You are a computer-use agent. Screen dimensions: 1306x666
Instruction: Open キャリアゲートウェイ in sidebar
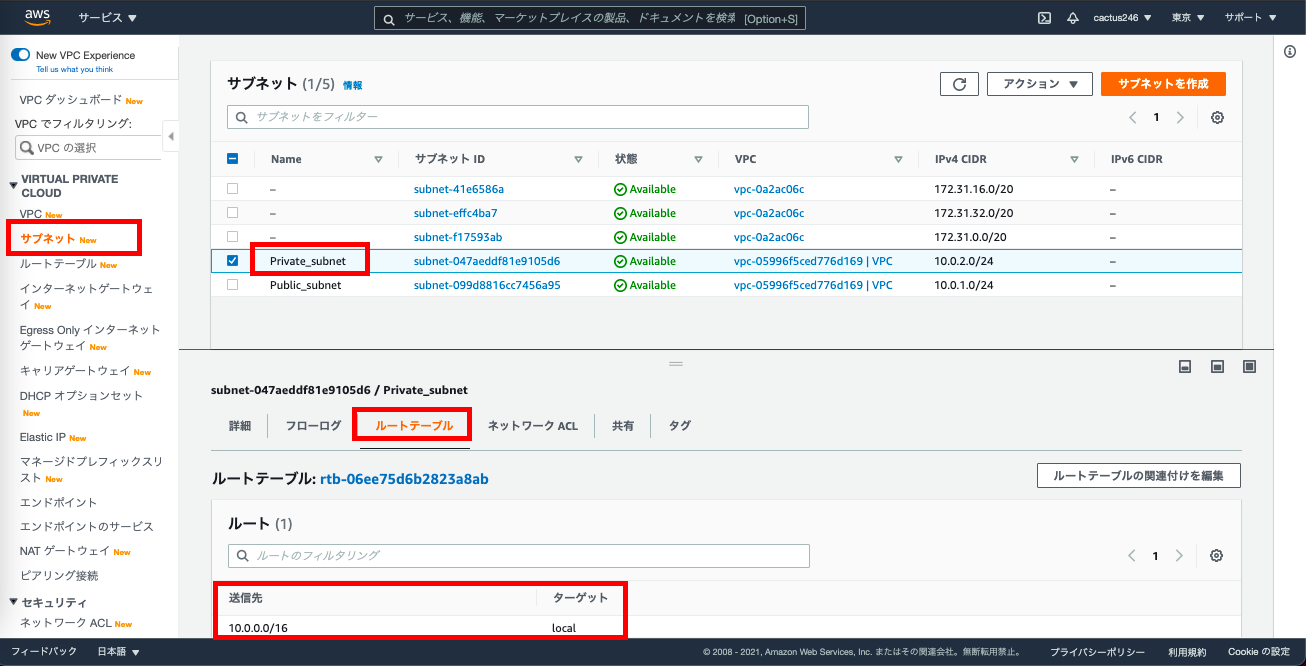(75, 371)
